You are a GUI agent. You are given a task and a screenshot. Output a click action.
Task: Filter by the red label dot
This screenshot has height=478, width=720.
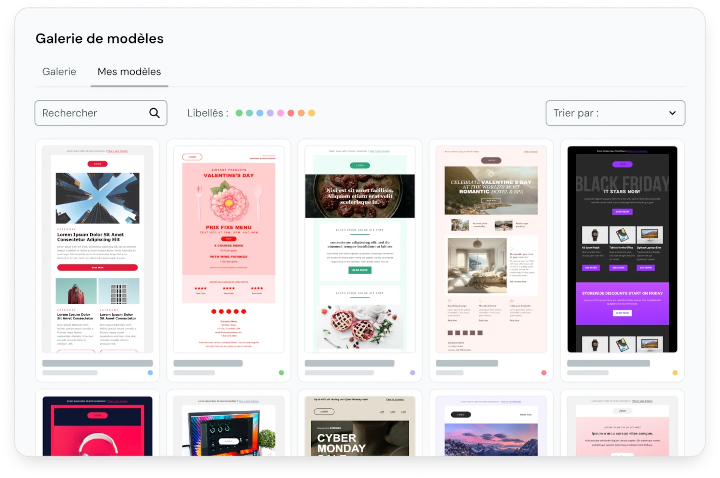click(x=291, y=113)
